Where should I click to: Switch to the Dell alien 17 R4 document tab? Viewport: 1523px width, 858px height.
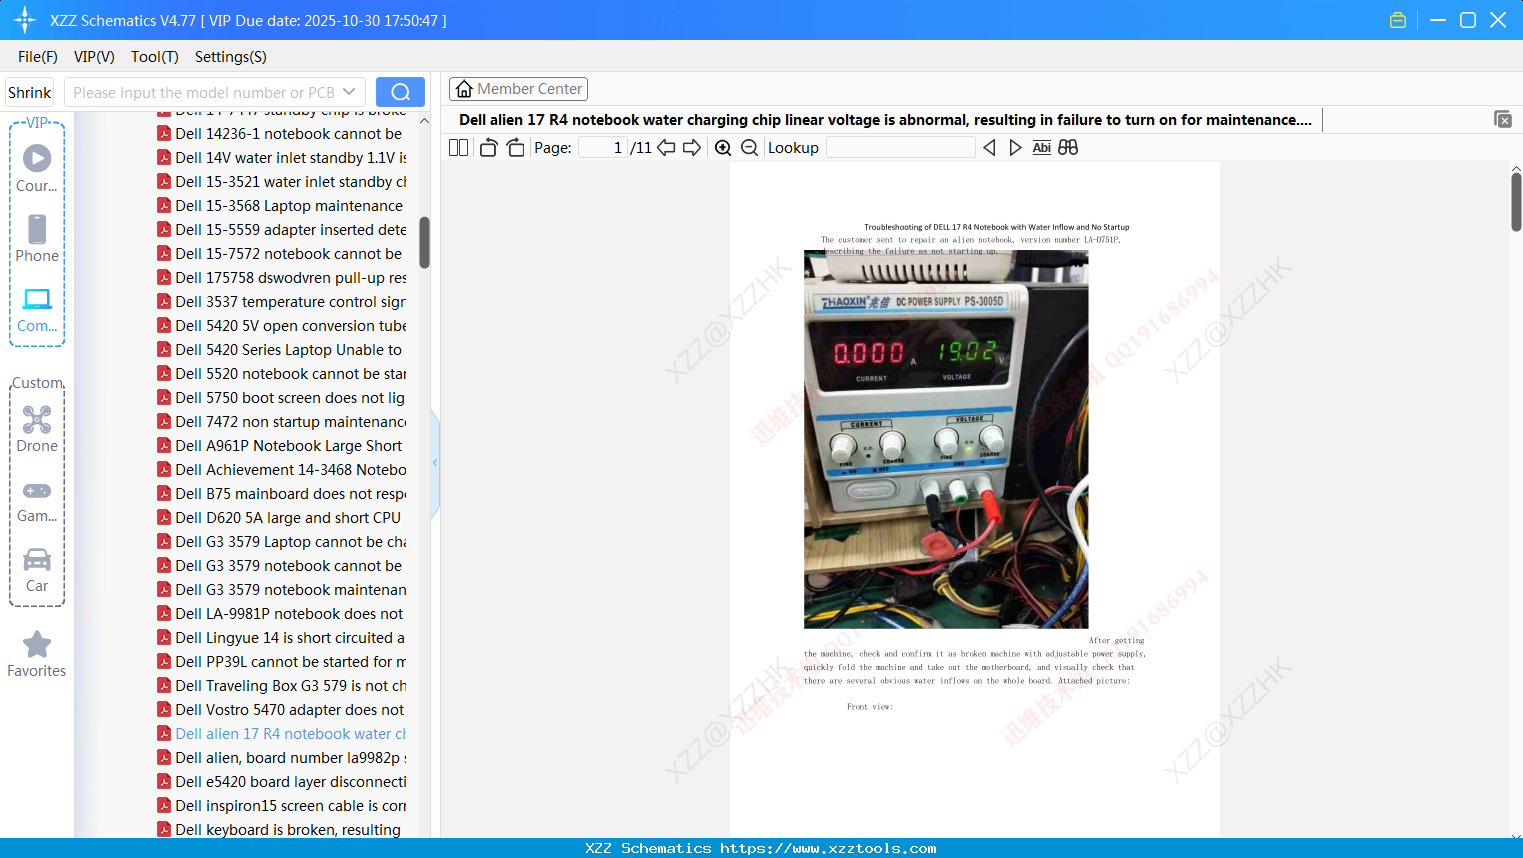[x=885, y=120]
